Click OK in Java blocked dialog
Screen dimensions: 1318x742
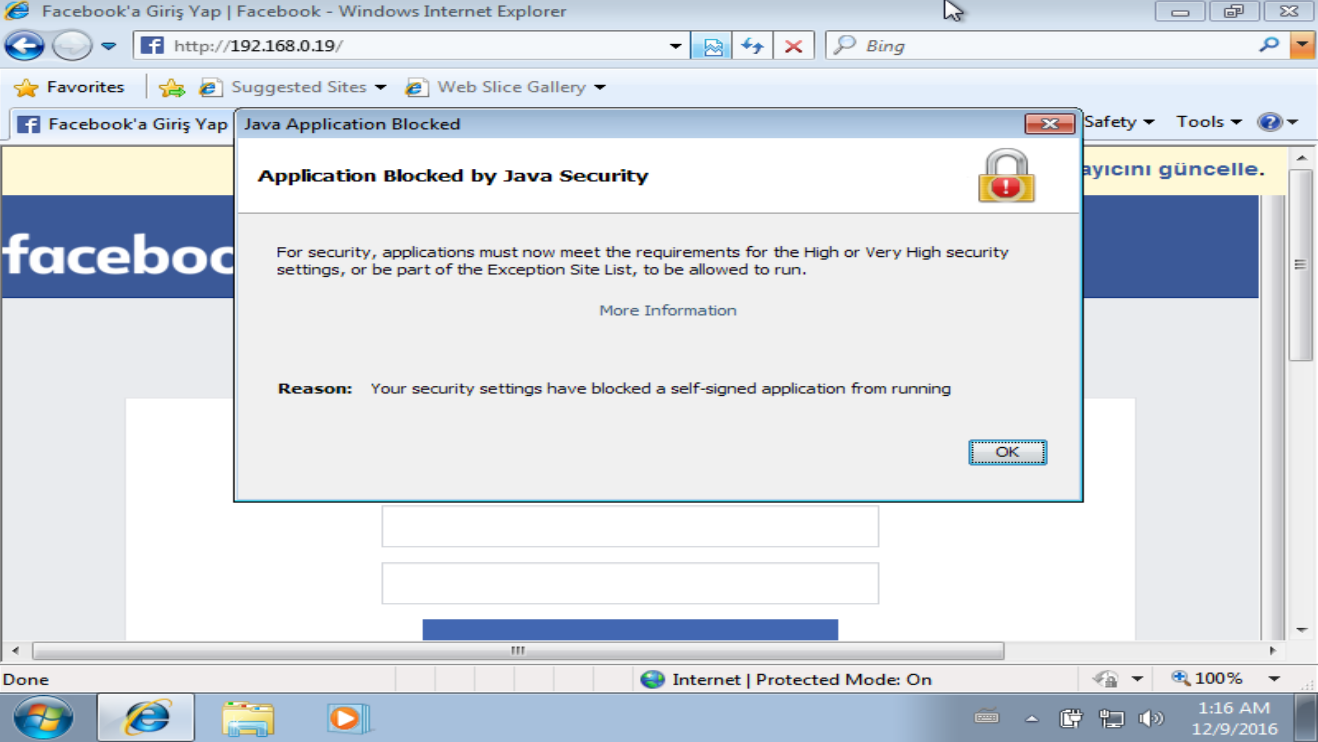(x=1007, y=452)
